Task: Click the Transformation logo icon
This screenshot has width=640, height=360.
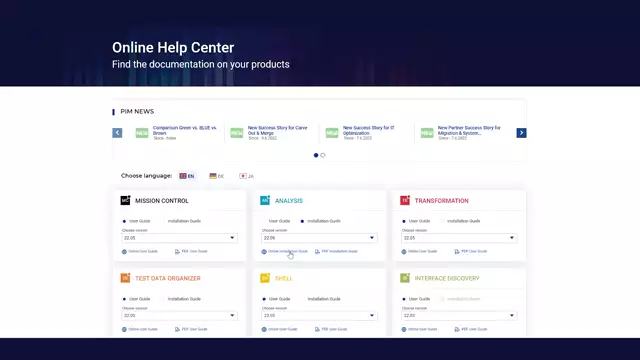Action: pos(405,200)
